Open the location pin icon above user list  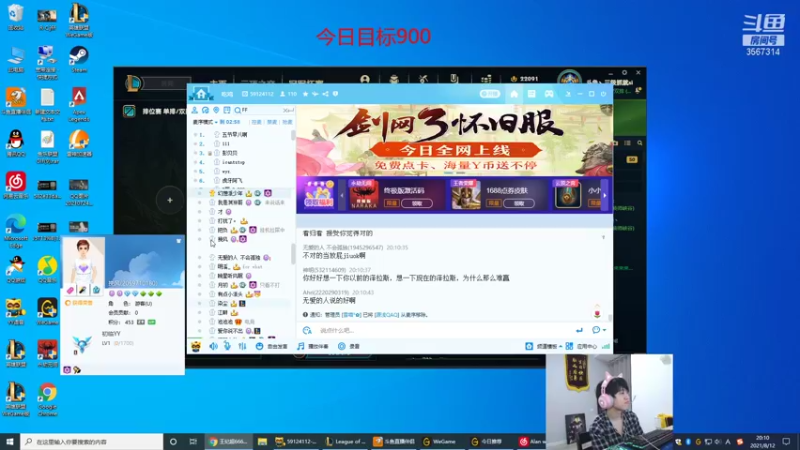point(216,110)
